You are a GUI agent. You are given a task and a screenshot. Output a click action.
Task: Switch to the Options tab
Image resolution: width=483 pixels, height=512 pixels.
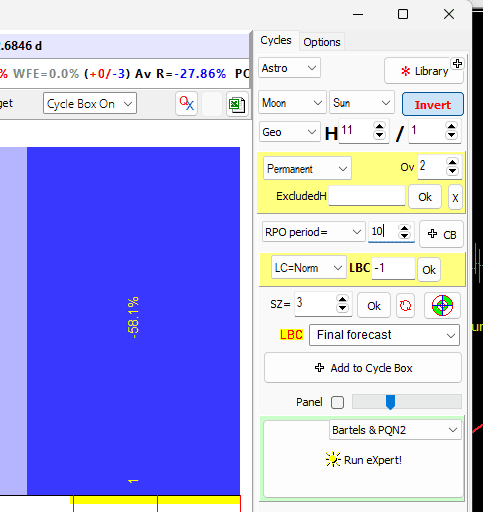coord(322,42)
